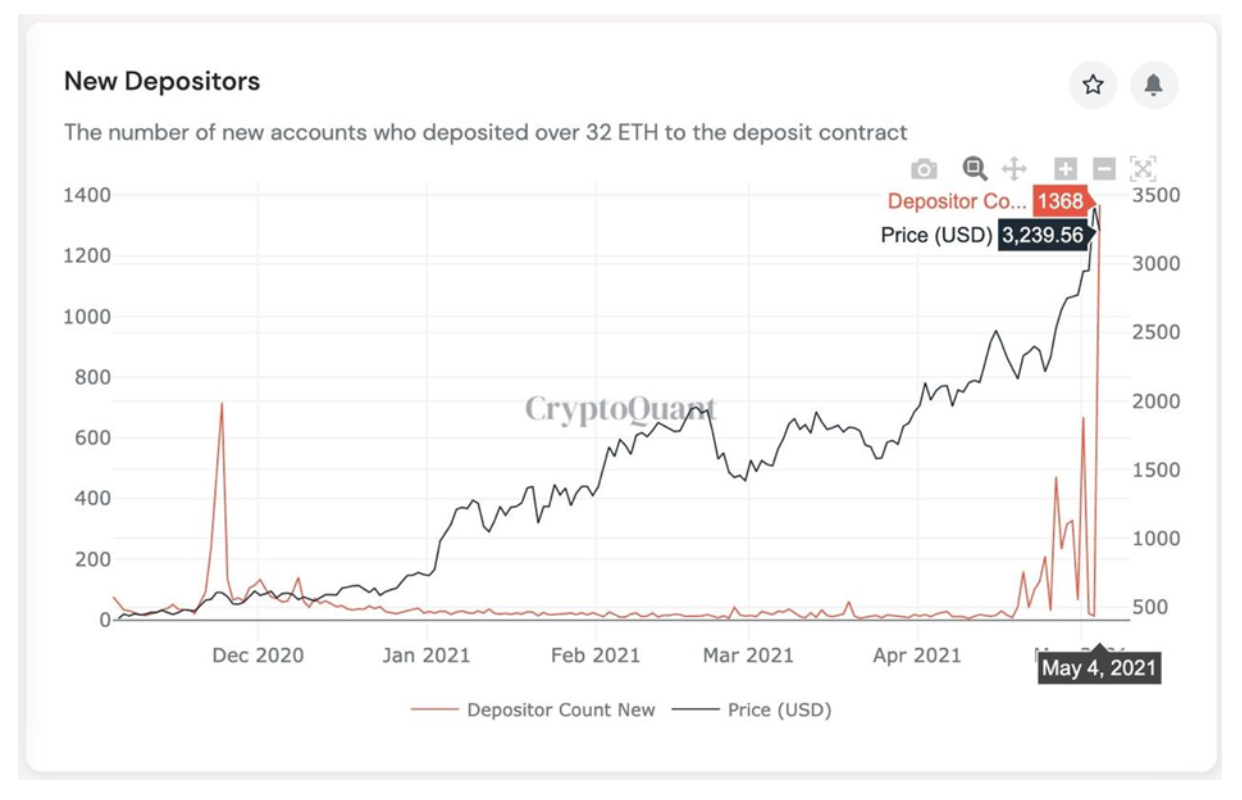Select the magnifier zoom tool
The height and width of the screenshot is (800, 1242).
point(975,168)
